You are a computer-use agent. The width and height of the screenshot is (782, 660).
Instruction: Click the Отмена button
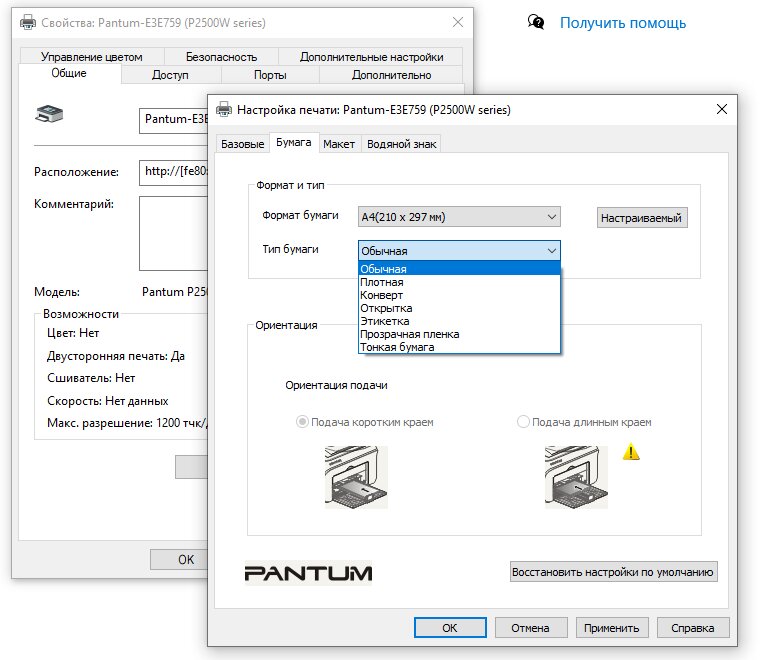pos(531,628)
